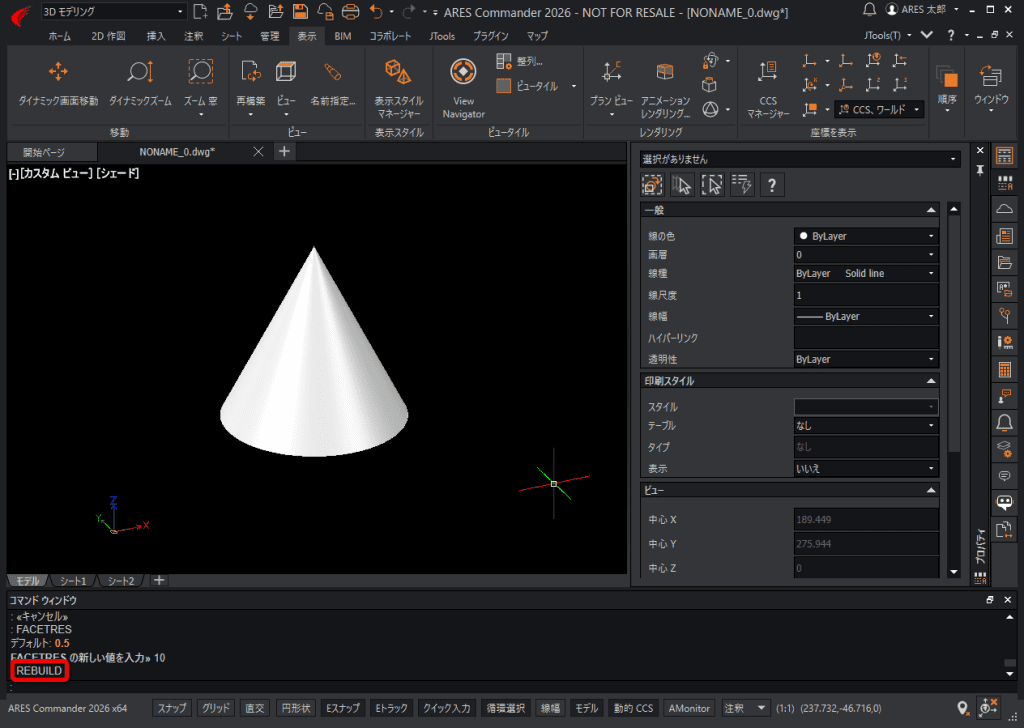
Task: Open the 開始ページ document tab
Action: tap(44, 152)
